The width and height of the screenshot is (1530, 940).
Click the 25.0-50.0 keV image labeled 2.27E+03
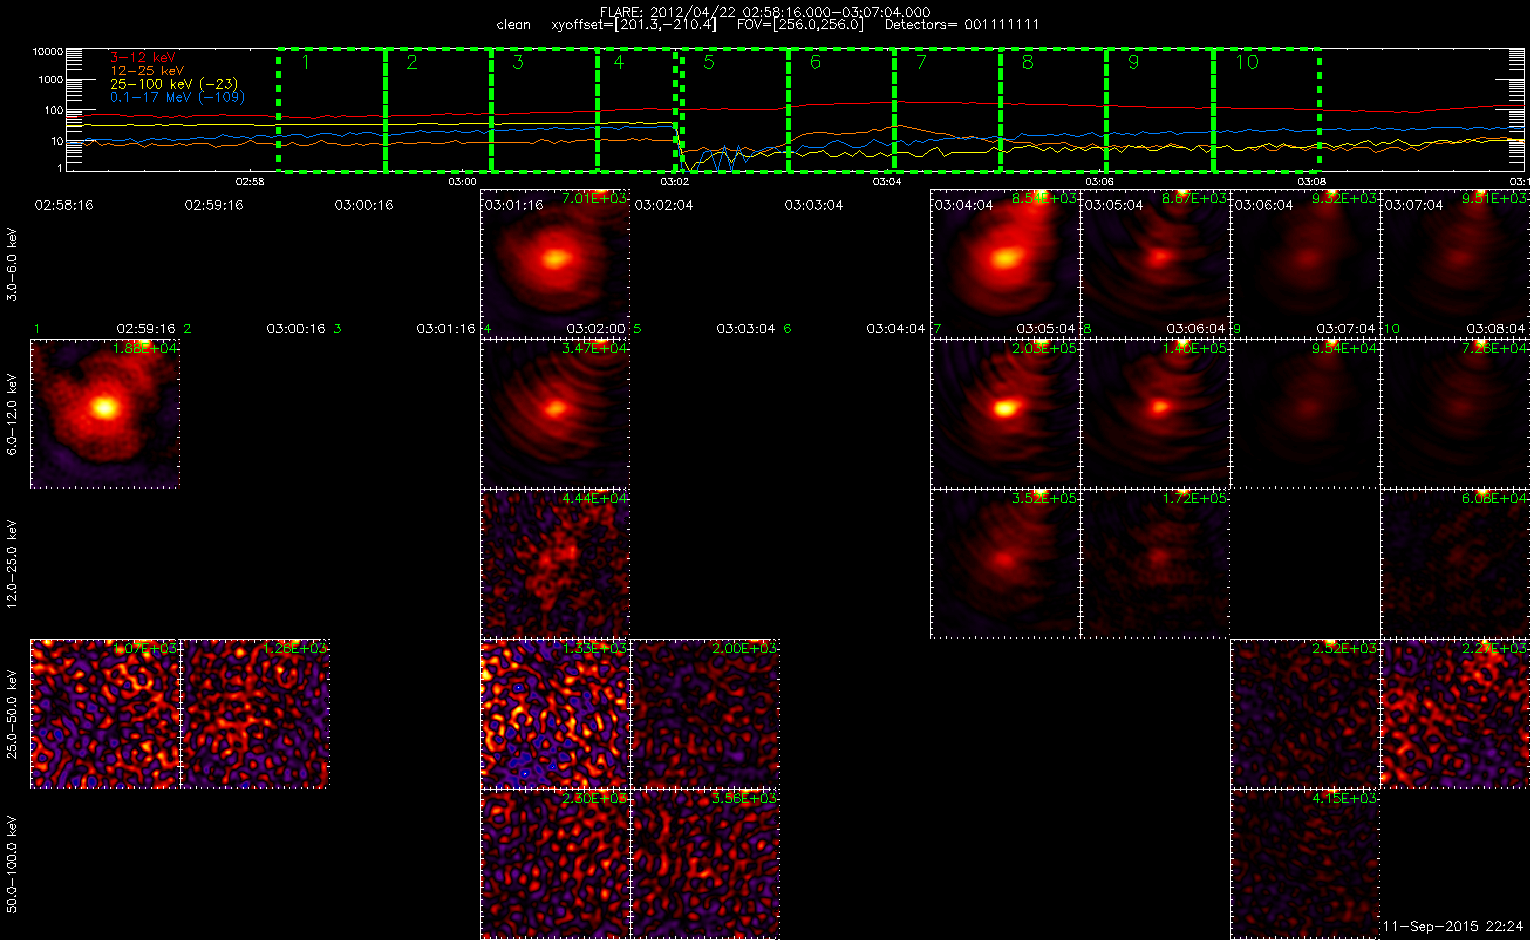[1455, 714]
